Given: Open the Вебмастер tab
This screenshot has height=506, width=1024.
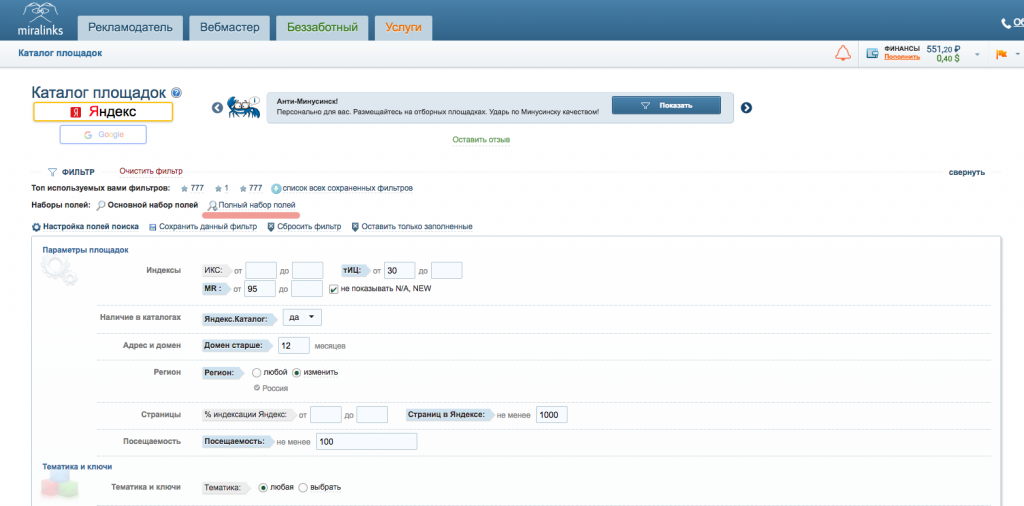Looking at the screenshot, I should click(229, 27).
